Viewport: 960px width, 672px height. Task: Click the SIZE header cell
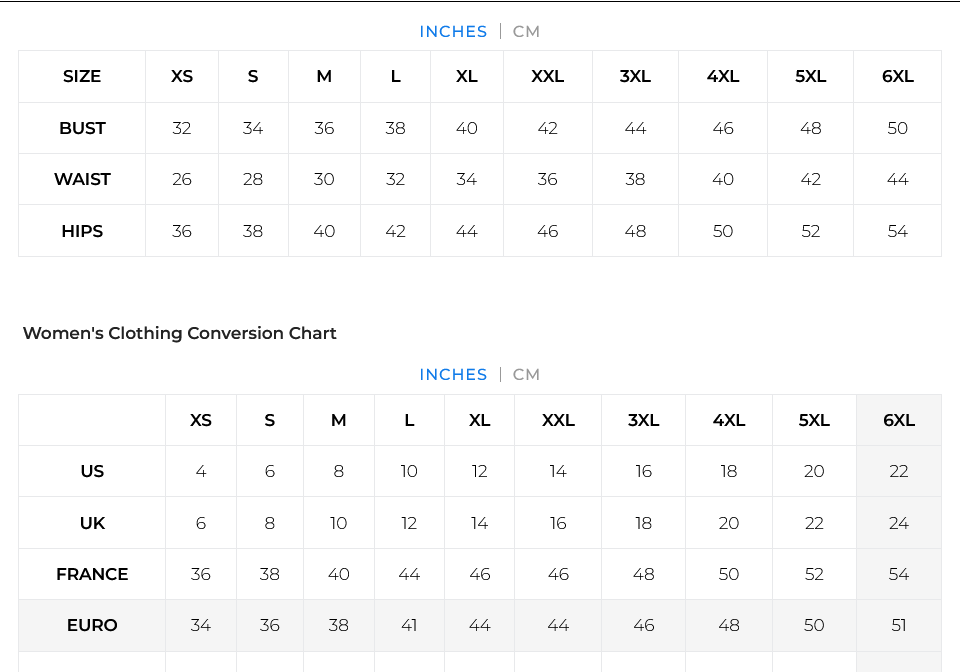82,76
